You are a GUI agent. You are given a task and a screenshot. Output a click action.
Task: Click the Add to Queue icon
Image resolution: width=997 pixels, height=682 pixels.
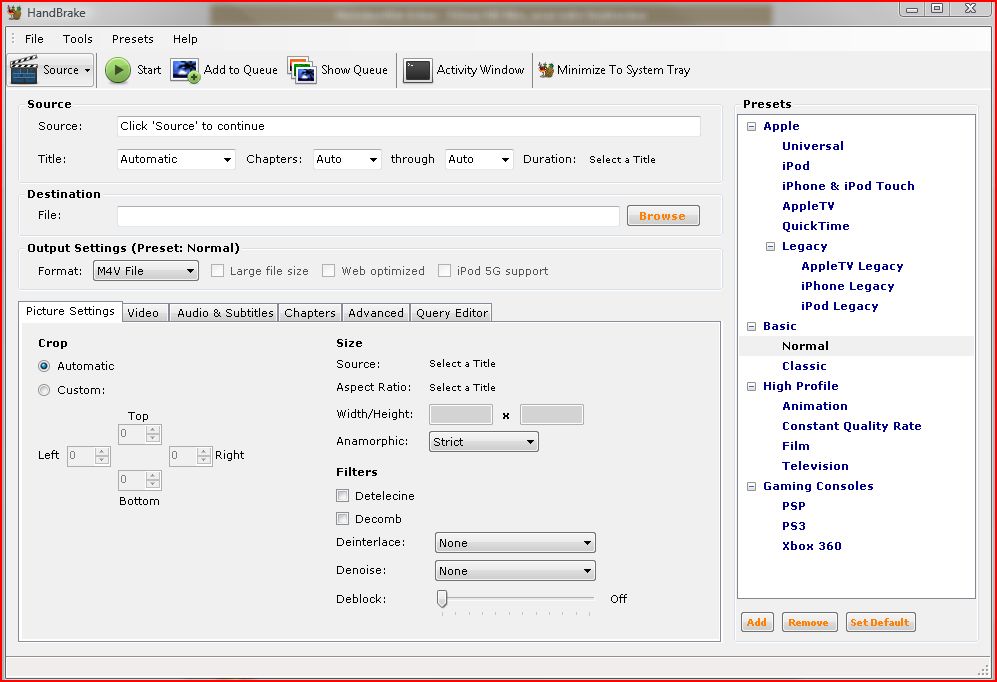click(185, 70)
